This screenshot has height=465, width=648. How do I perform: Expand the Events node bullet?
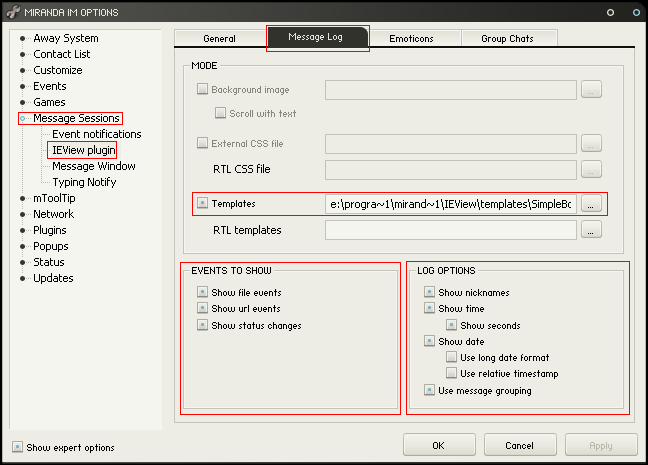(x=23, y=87)
